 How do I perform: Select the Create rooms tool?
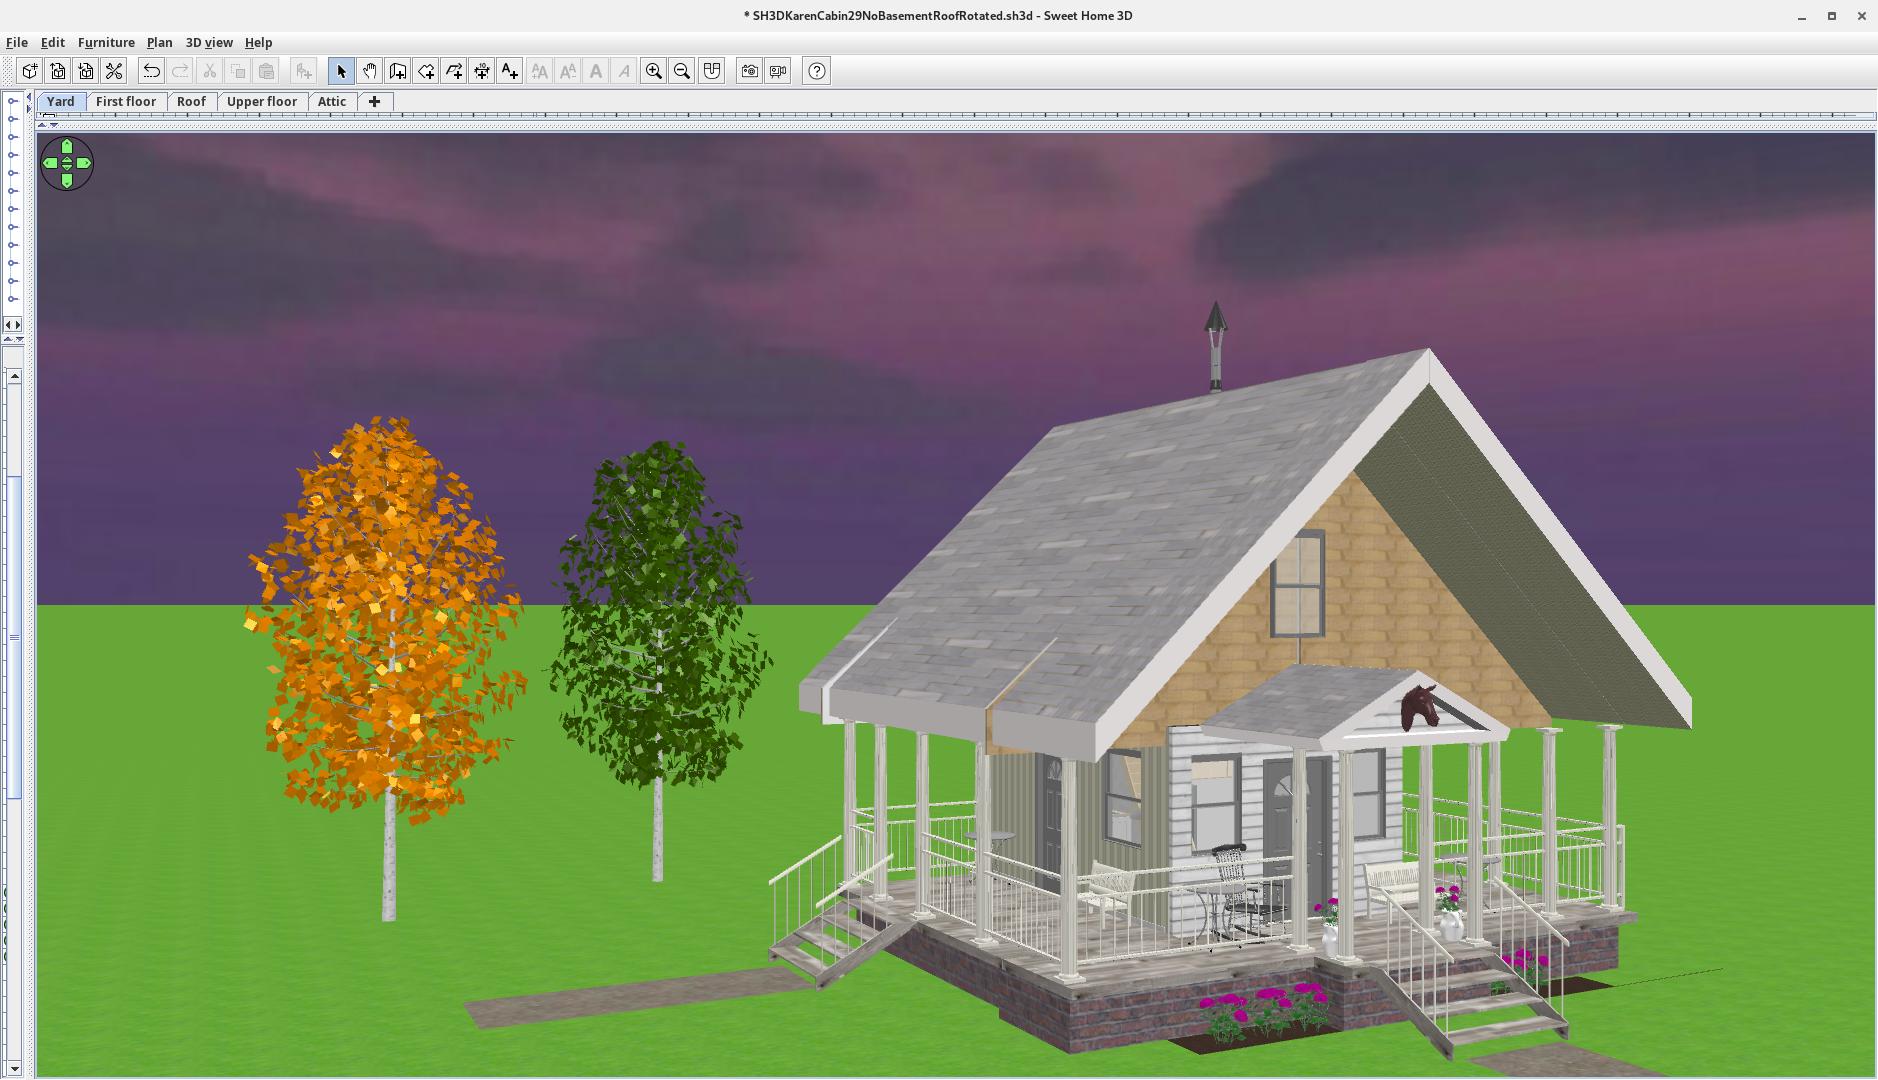426,71
